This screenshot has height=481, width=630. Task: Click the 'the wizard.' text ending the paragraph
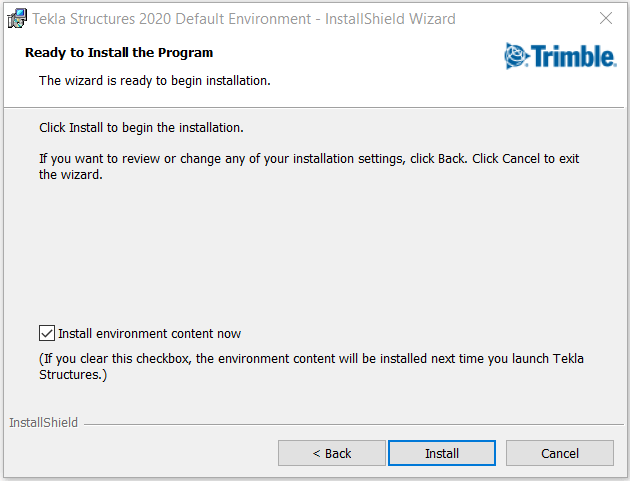click(x=71, y=174)
